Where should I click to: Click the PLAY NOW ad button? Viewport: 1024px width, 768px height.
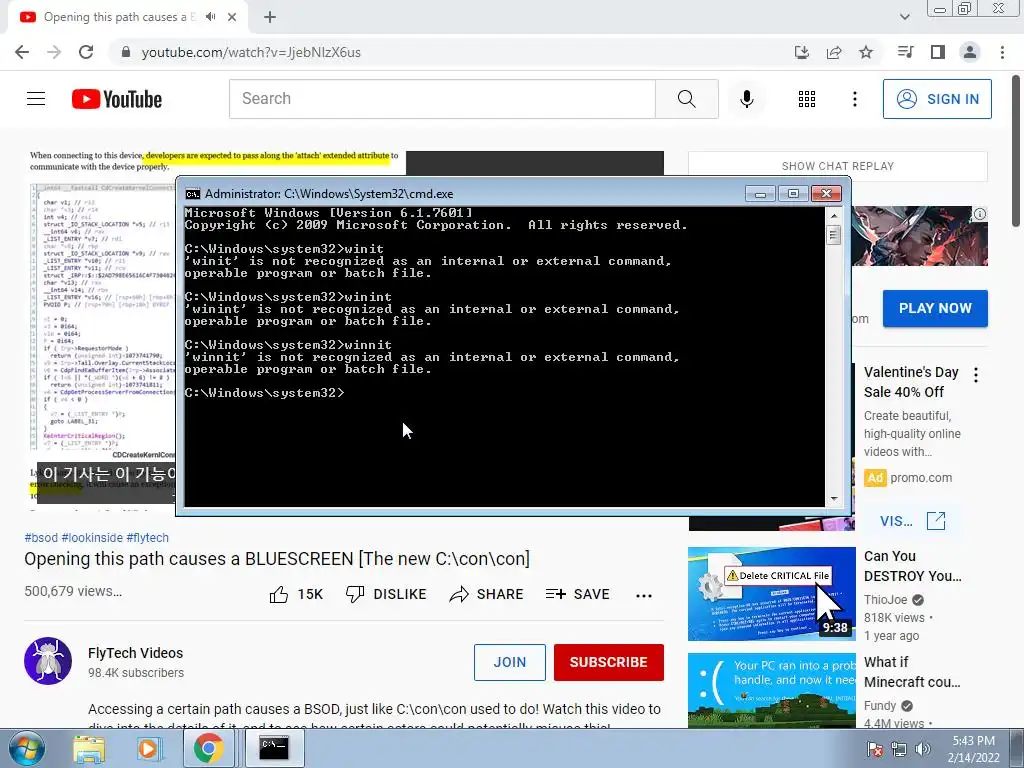coord(935,308)
